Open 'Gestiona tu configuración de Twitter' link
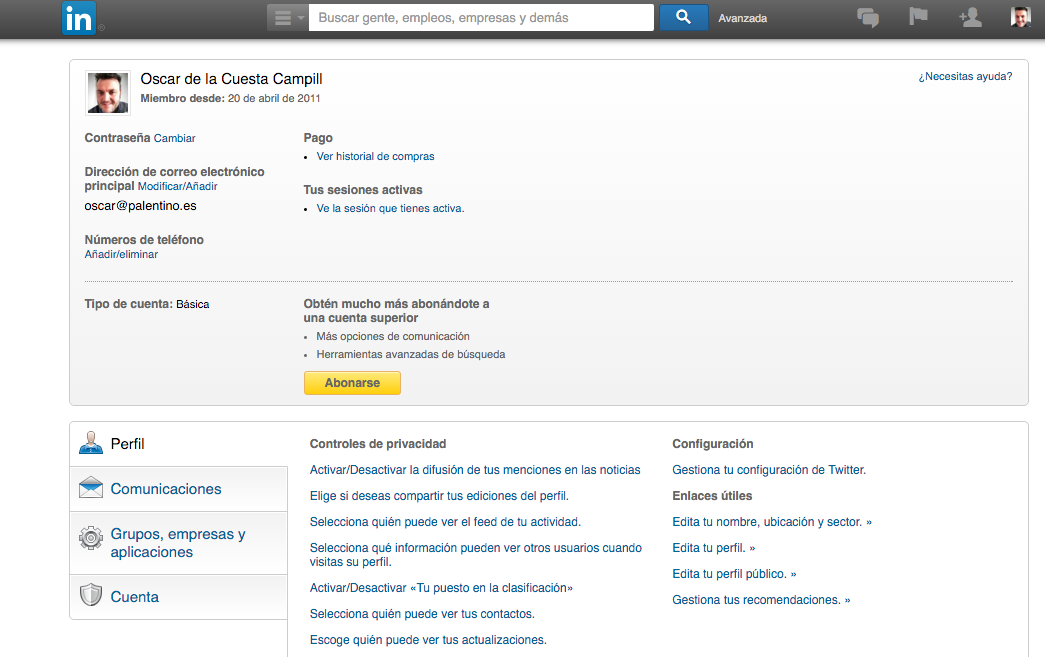 (x=768, y=470)
